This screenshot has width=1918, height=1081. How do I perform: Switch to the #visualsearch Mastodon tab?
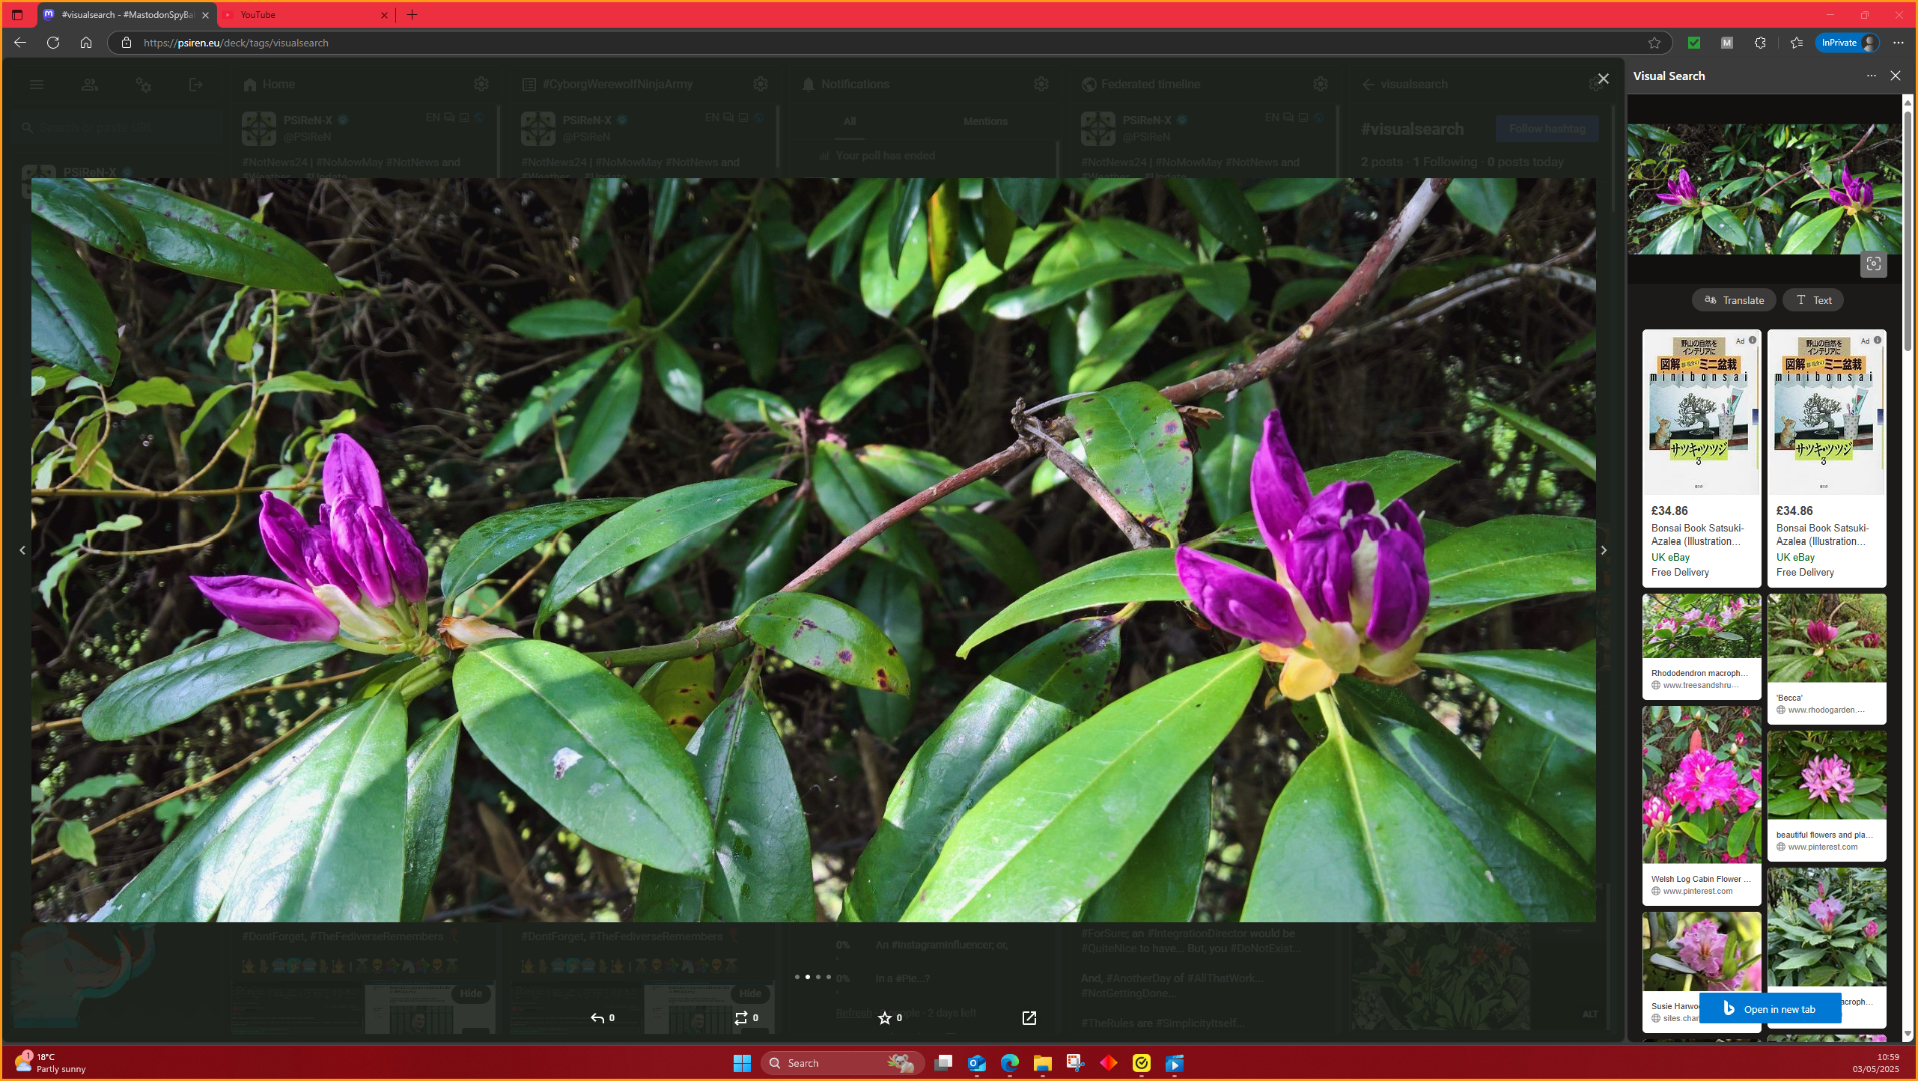pos(125,15)
